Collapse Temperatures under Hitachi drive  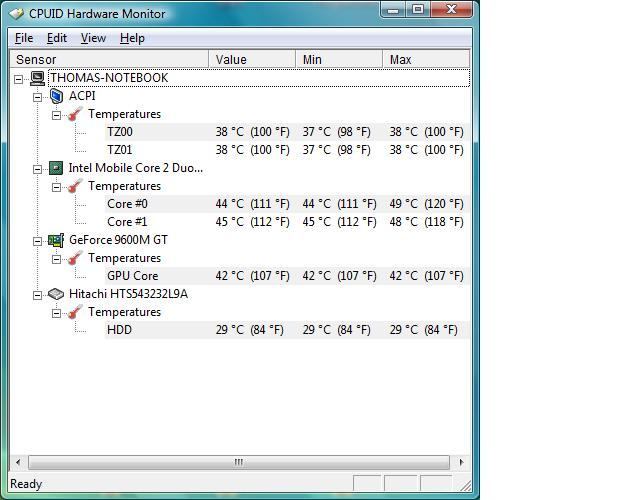click(56, 313)
